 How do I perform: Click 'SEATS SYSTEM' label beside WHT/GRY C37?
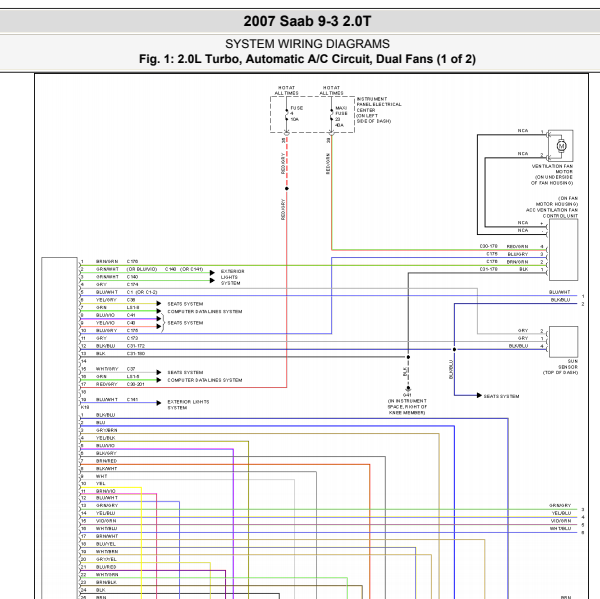click(185, 372)
